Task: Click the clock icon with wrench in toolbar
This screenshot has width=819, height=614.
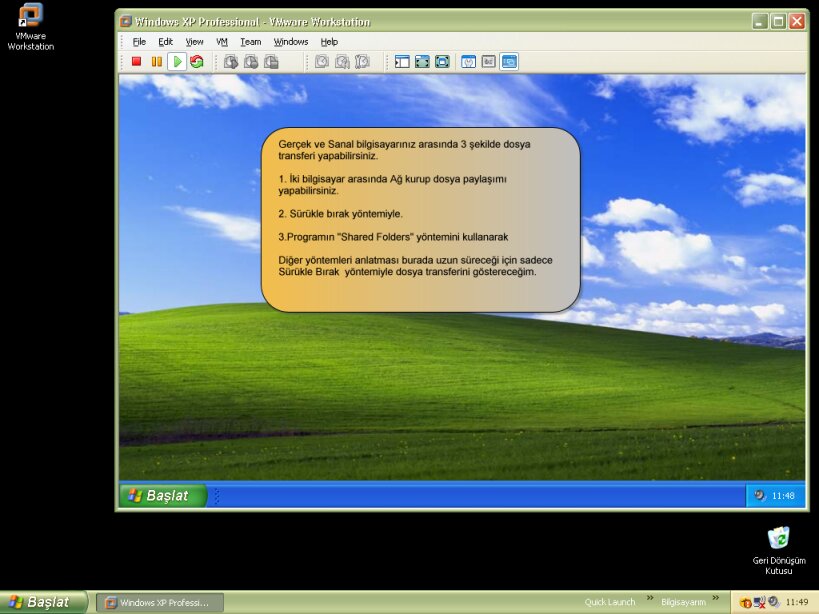Action: tap(362, 62)
